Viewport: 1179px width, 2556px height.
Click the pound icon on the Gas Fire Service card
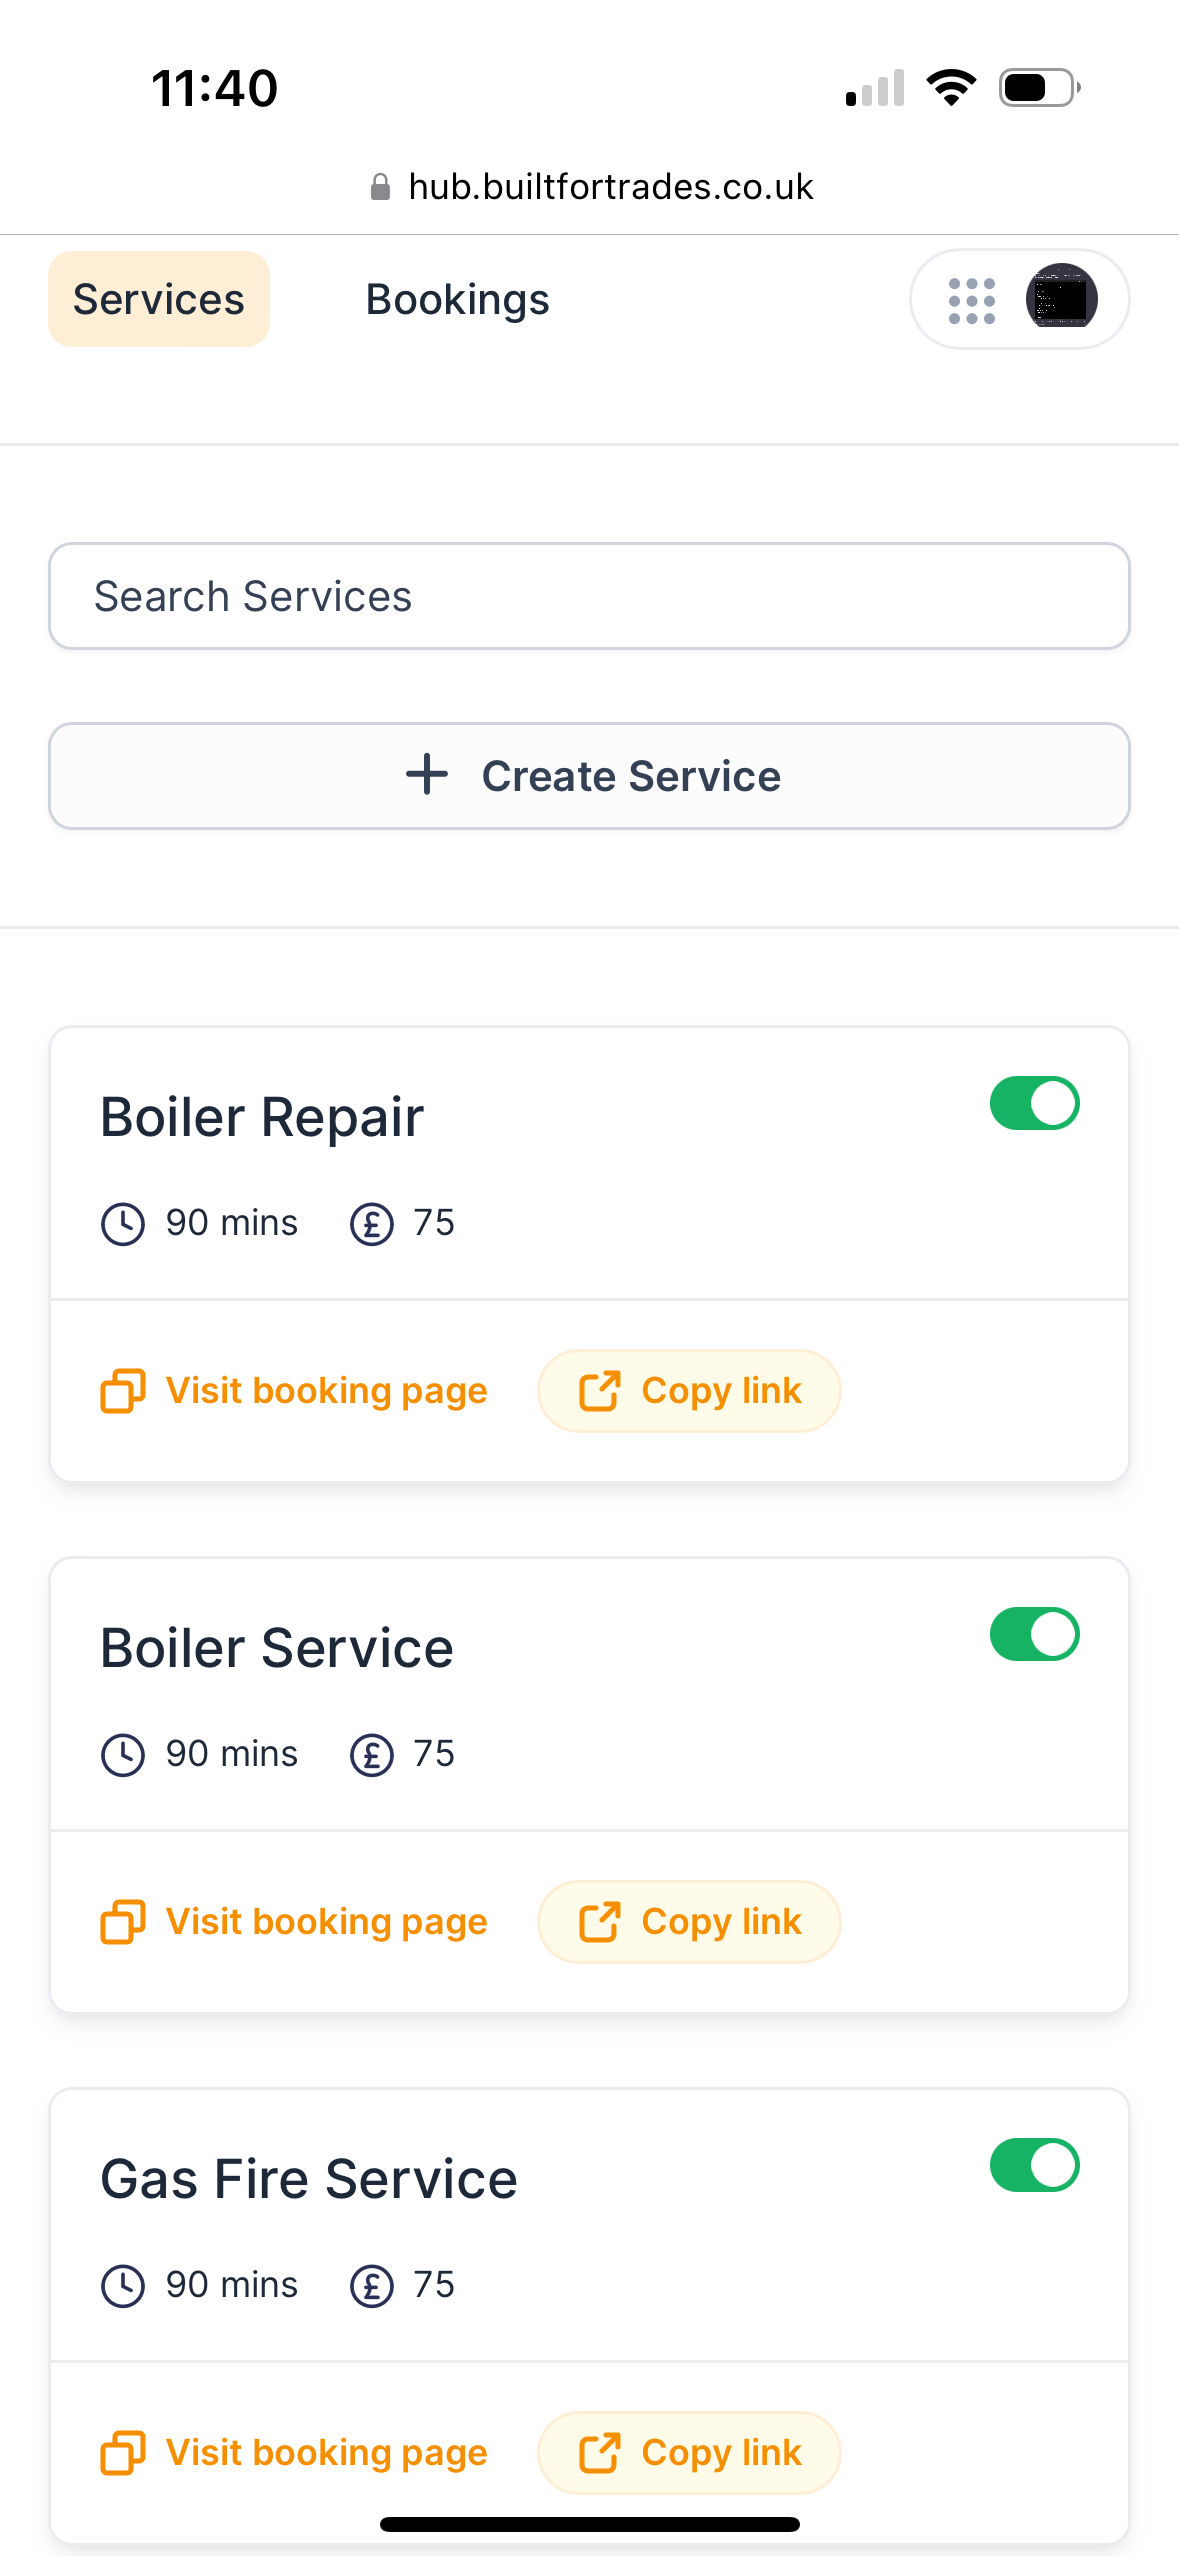tap(371, 2283)
